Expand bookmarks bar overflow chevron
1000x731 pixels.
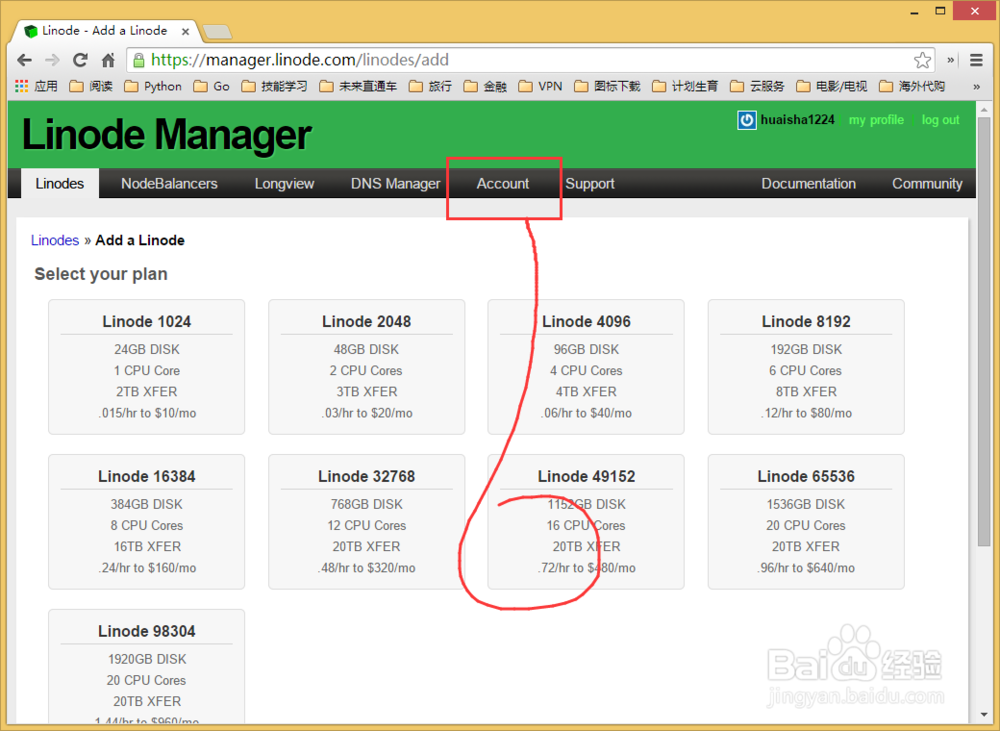tap(976, 86)
